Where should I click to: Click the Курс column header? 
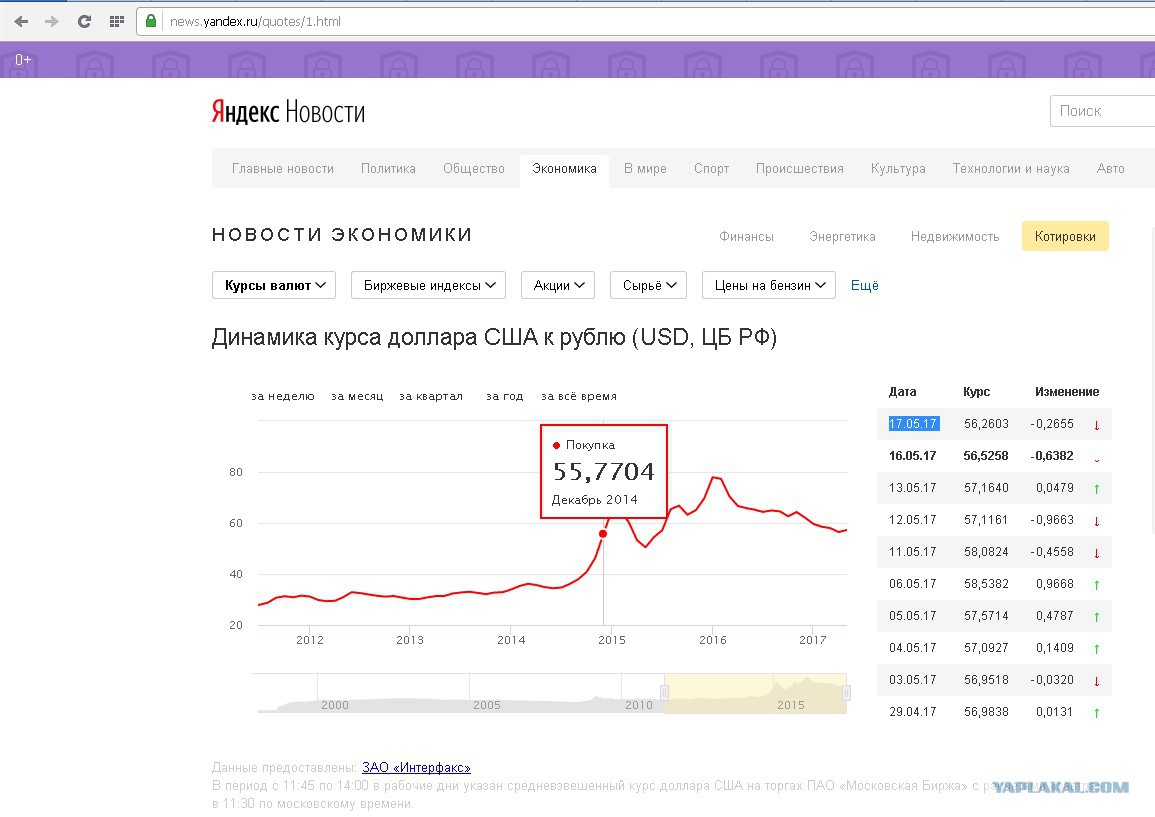tap(977, 392)
